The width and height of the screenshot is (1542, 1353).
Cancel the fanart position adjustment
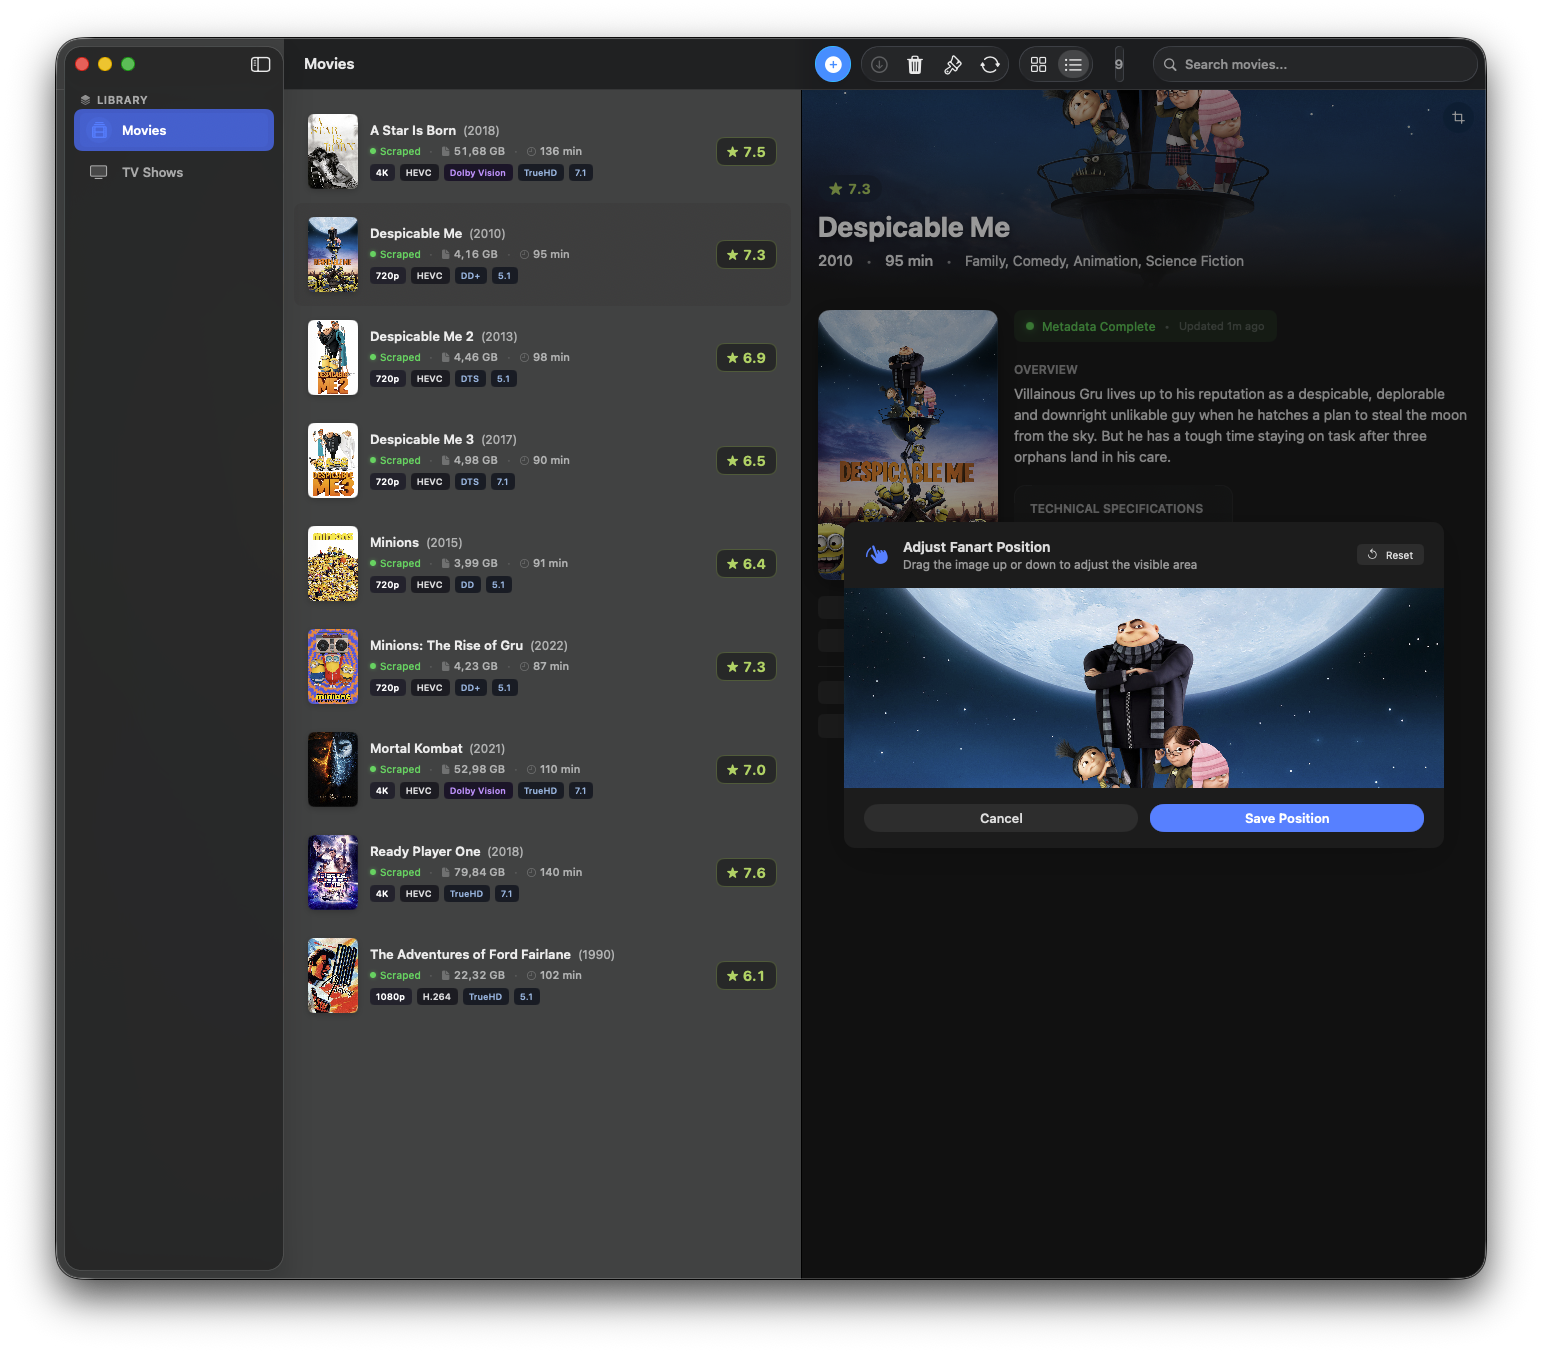(x=1000, y=818)
